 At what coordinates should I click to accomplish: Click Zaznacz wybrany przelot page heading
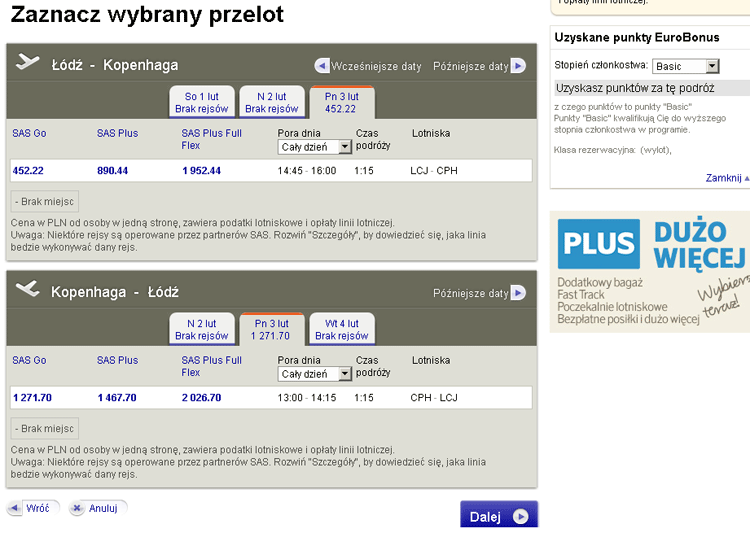coord(147,14)
